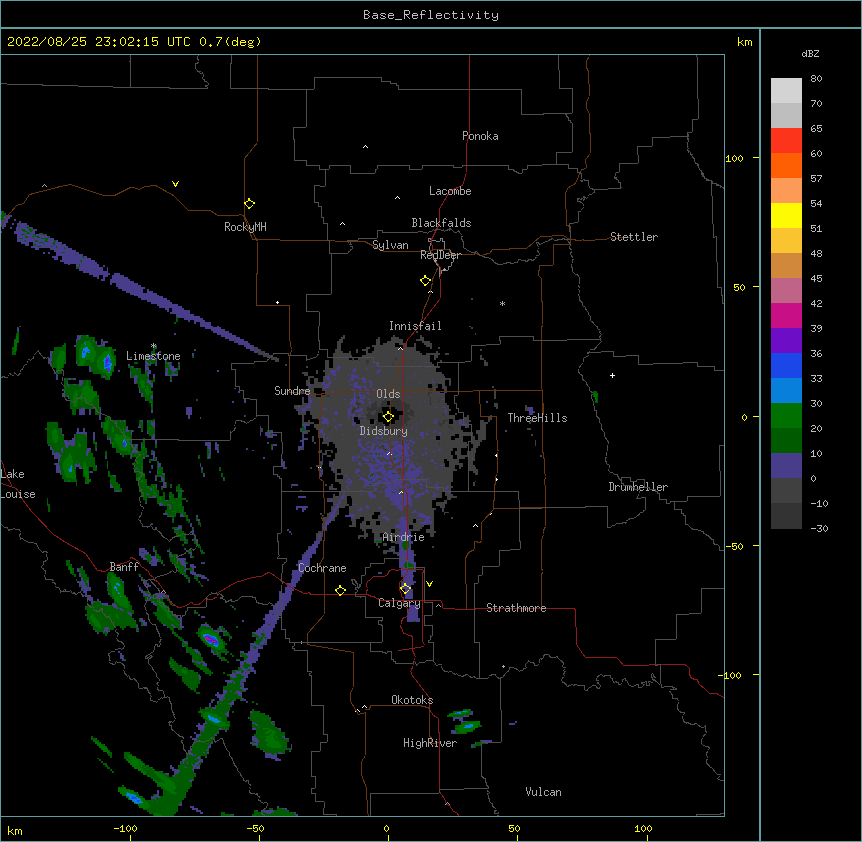Click the HighRiver label
The height and width of the screenshot is (842, 862).
point(430,743)
